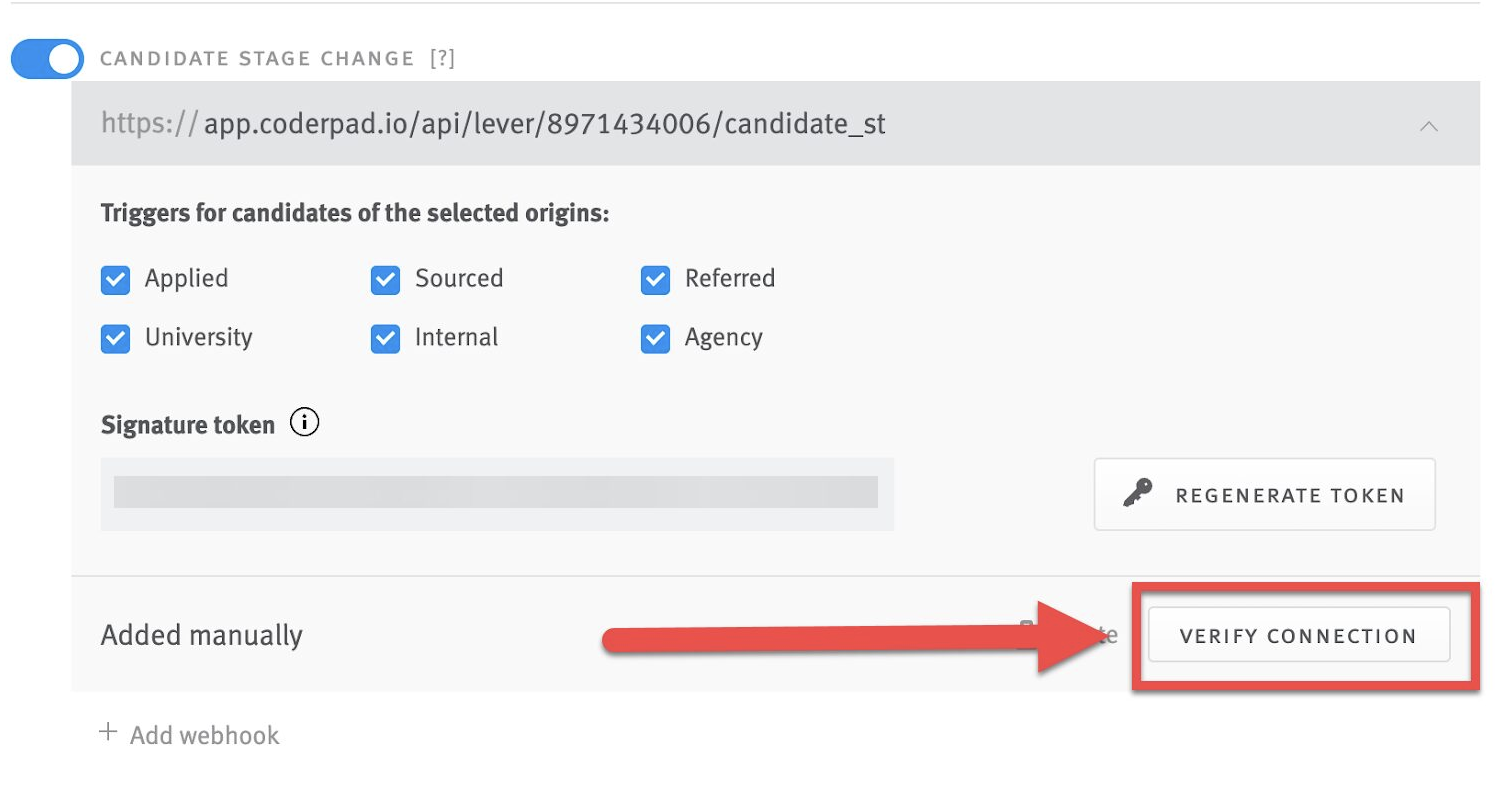
Task: Select the masked signature token field
Action: click(497, 493)
